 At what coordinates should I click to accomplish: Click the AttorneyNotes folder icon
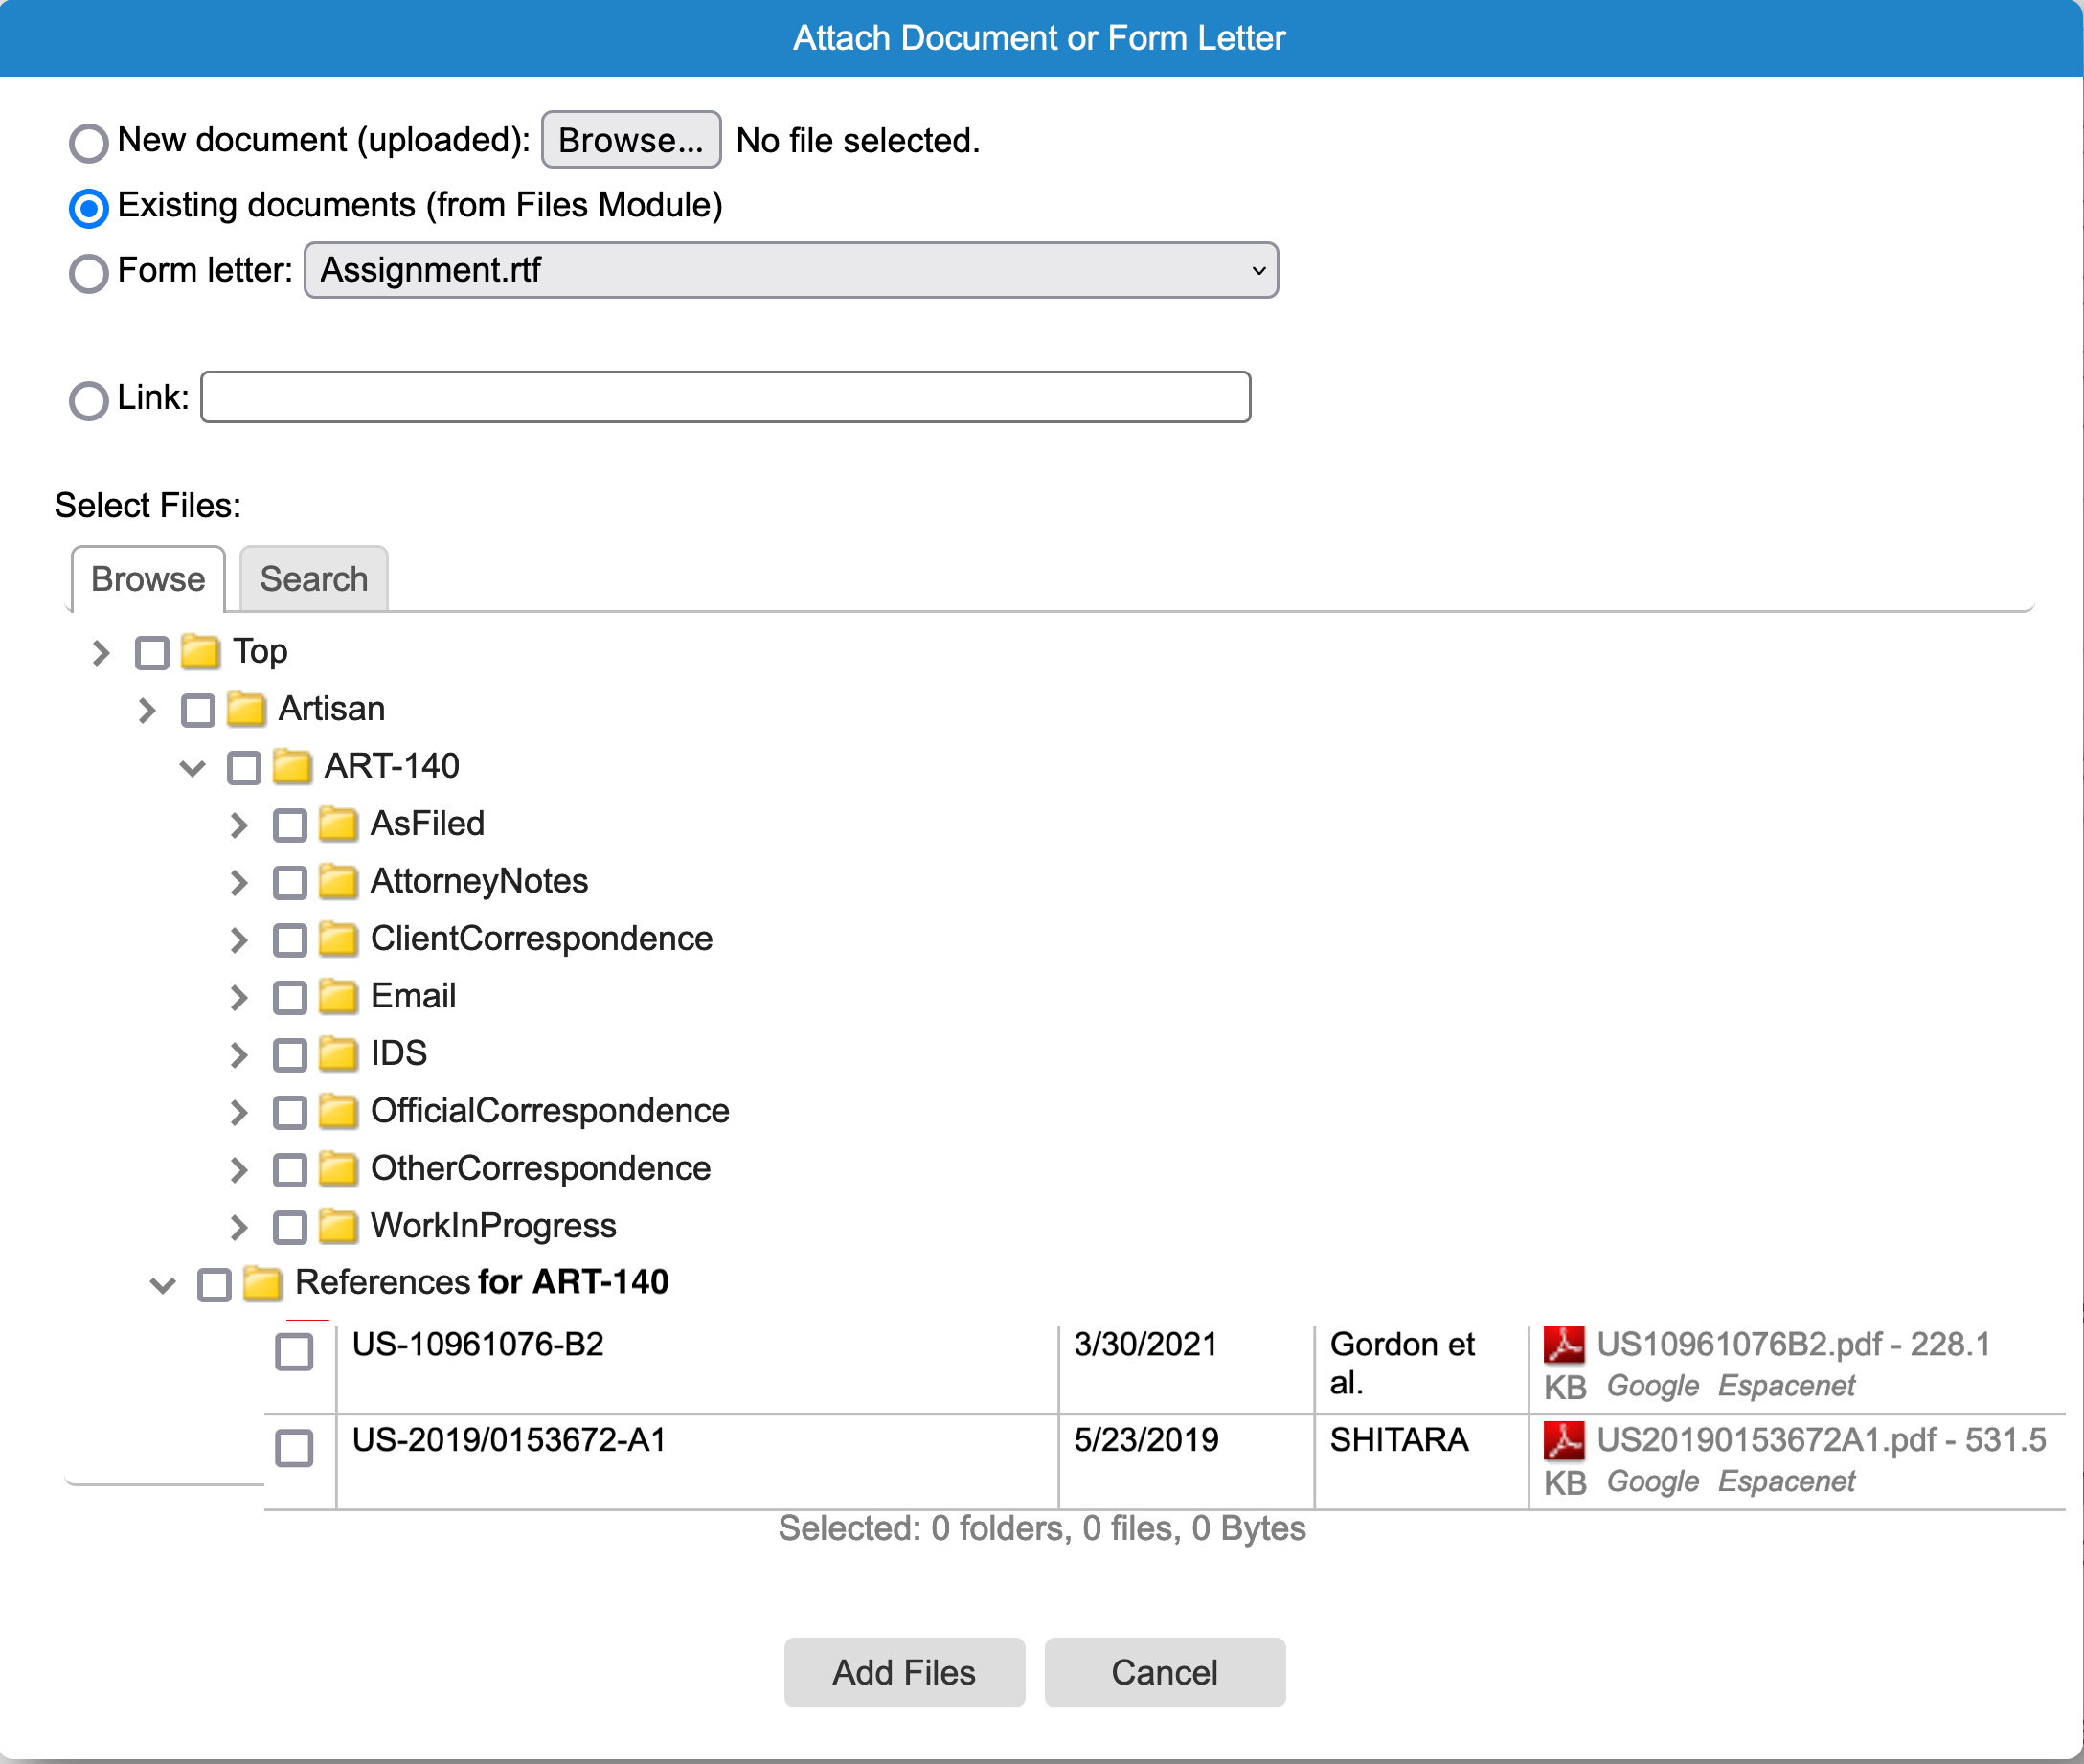pyautogui.click(x=338, y=881)
